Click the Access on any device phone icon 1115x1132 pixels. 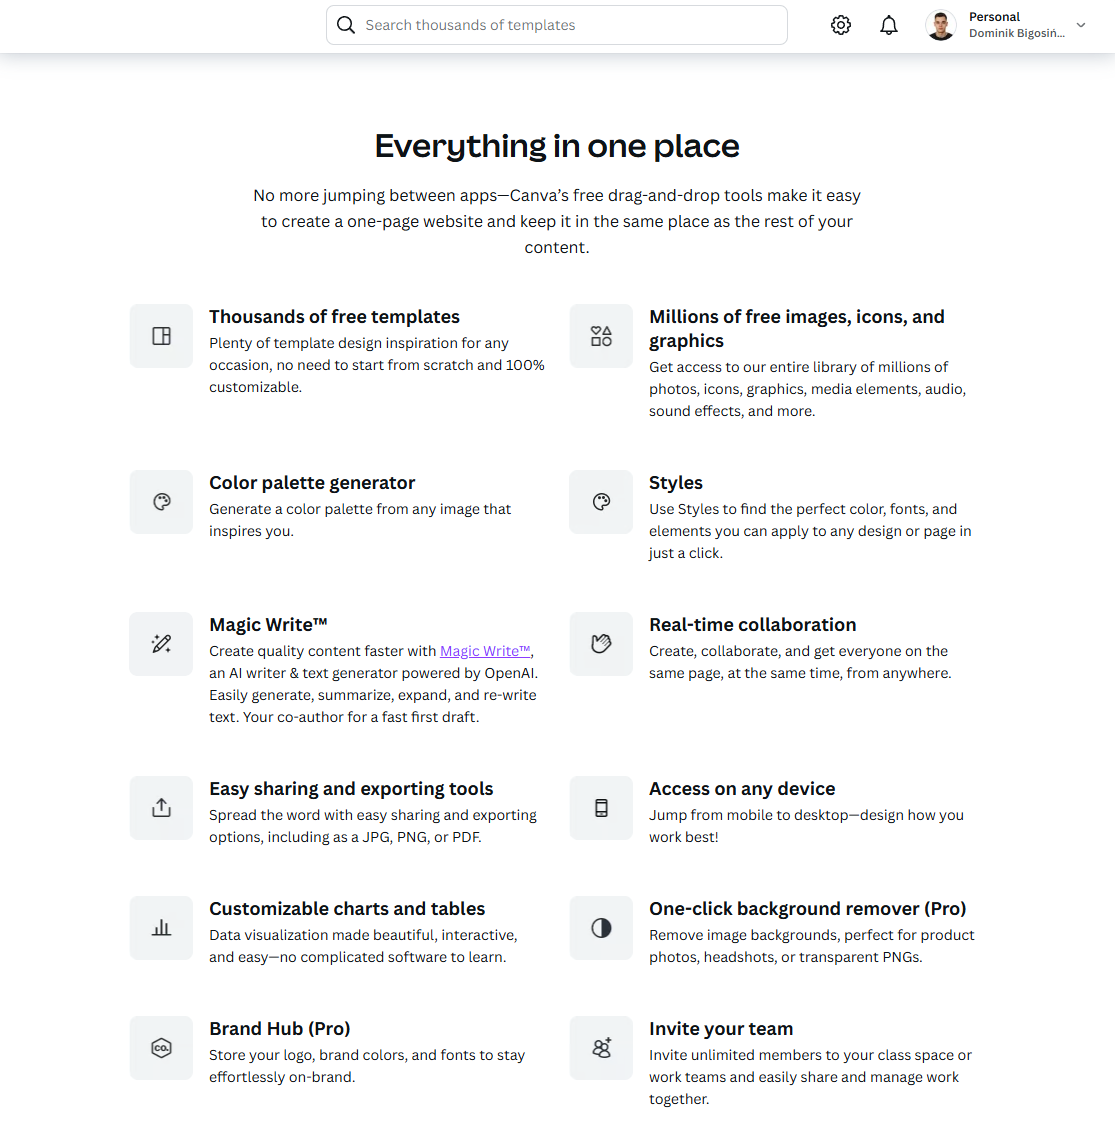tap(601, 808)
